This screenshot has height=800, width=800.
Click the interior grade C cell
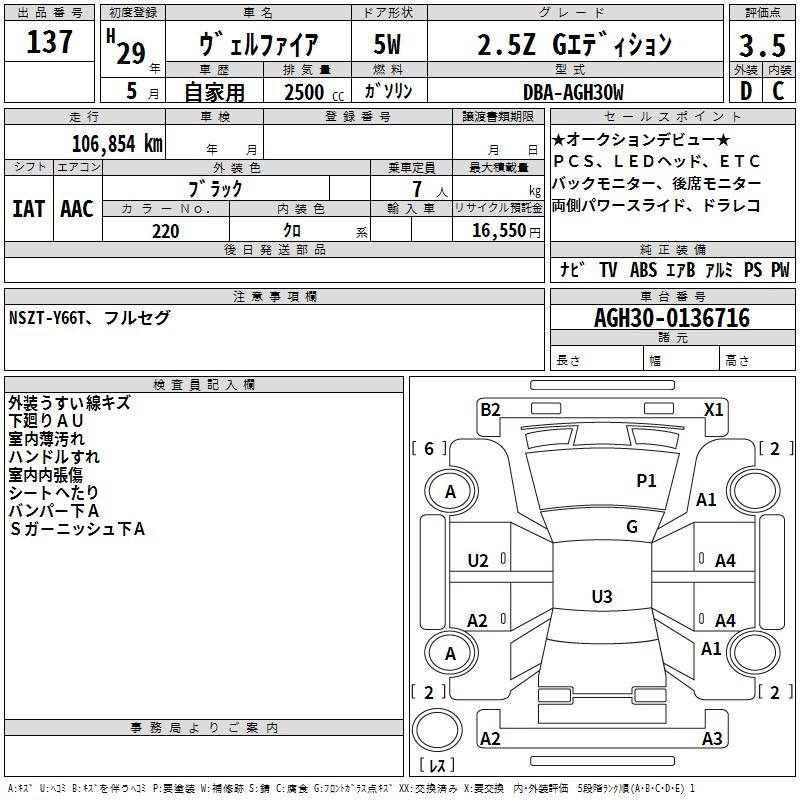point(779,91)
